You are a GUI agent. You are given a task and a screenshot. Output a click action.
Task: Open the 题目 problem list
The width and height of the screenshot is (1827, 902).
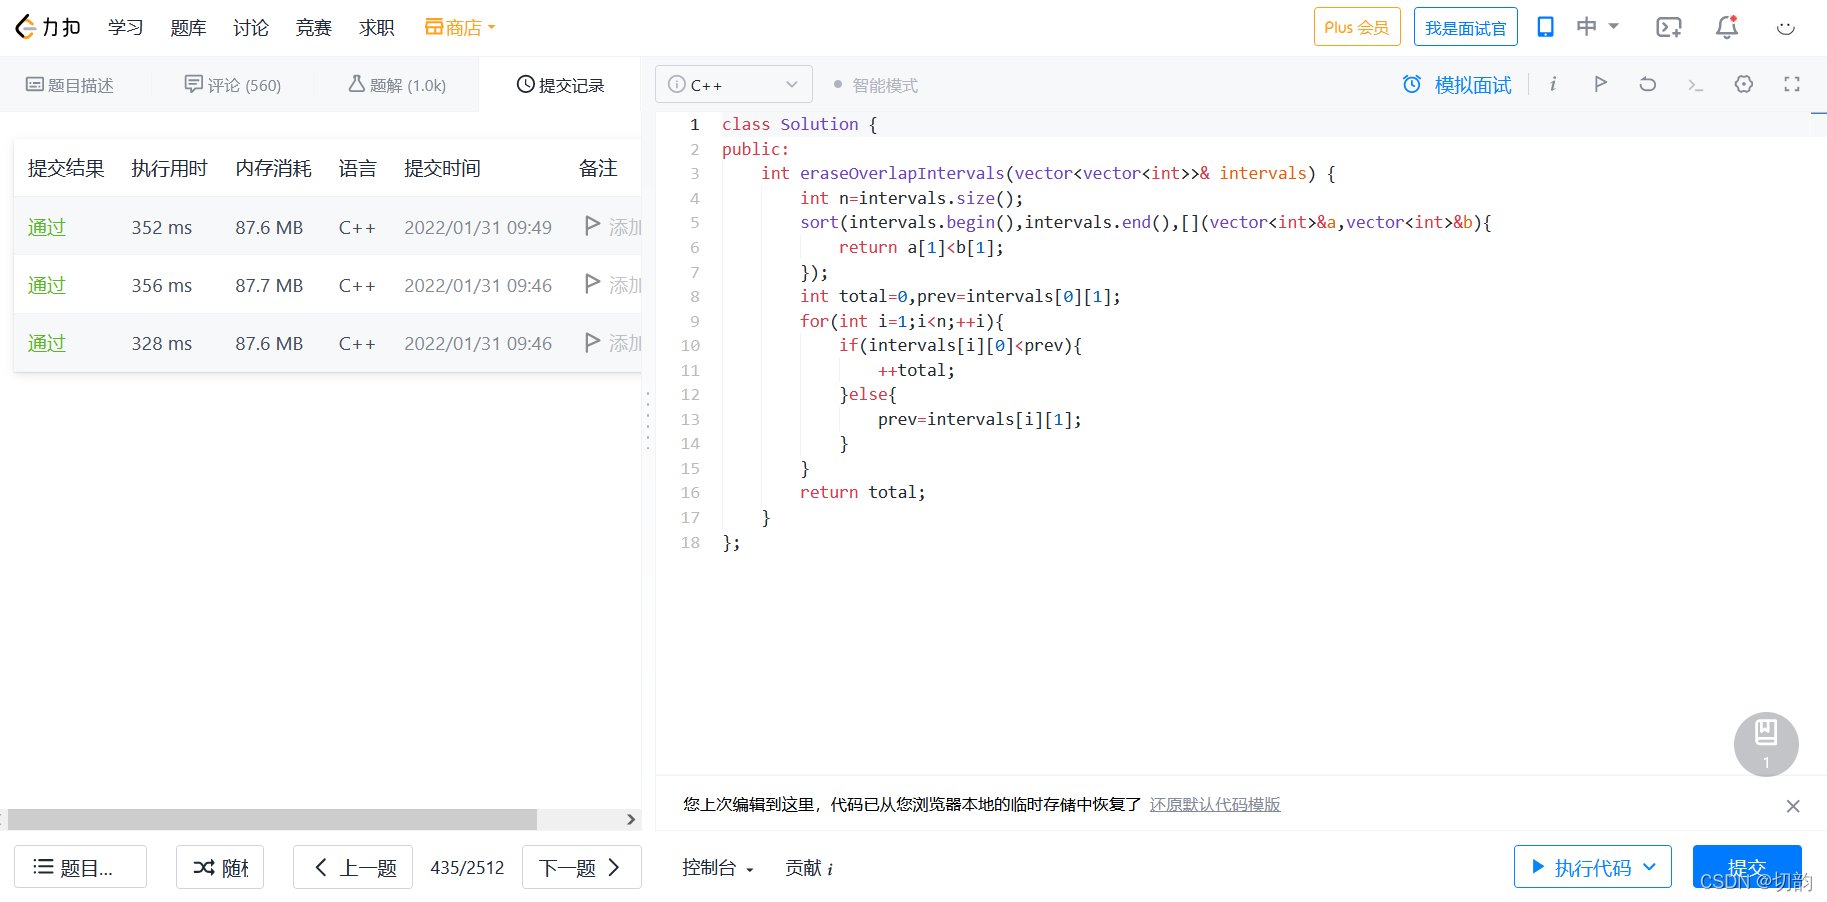click(x=80, y=867)
